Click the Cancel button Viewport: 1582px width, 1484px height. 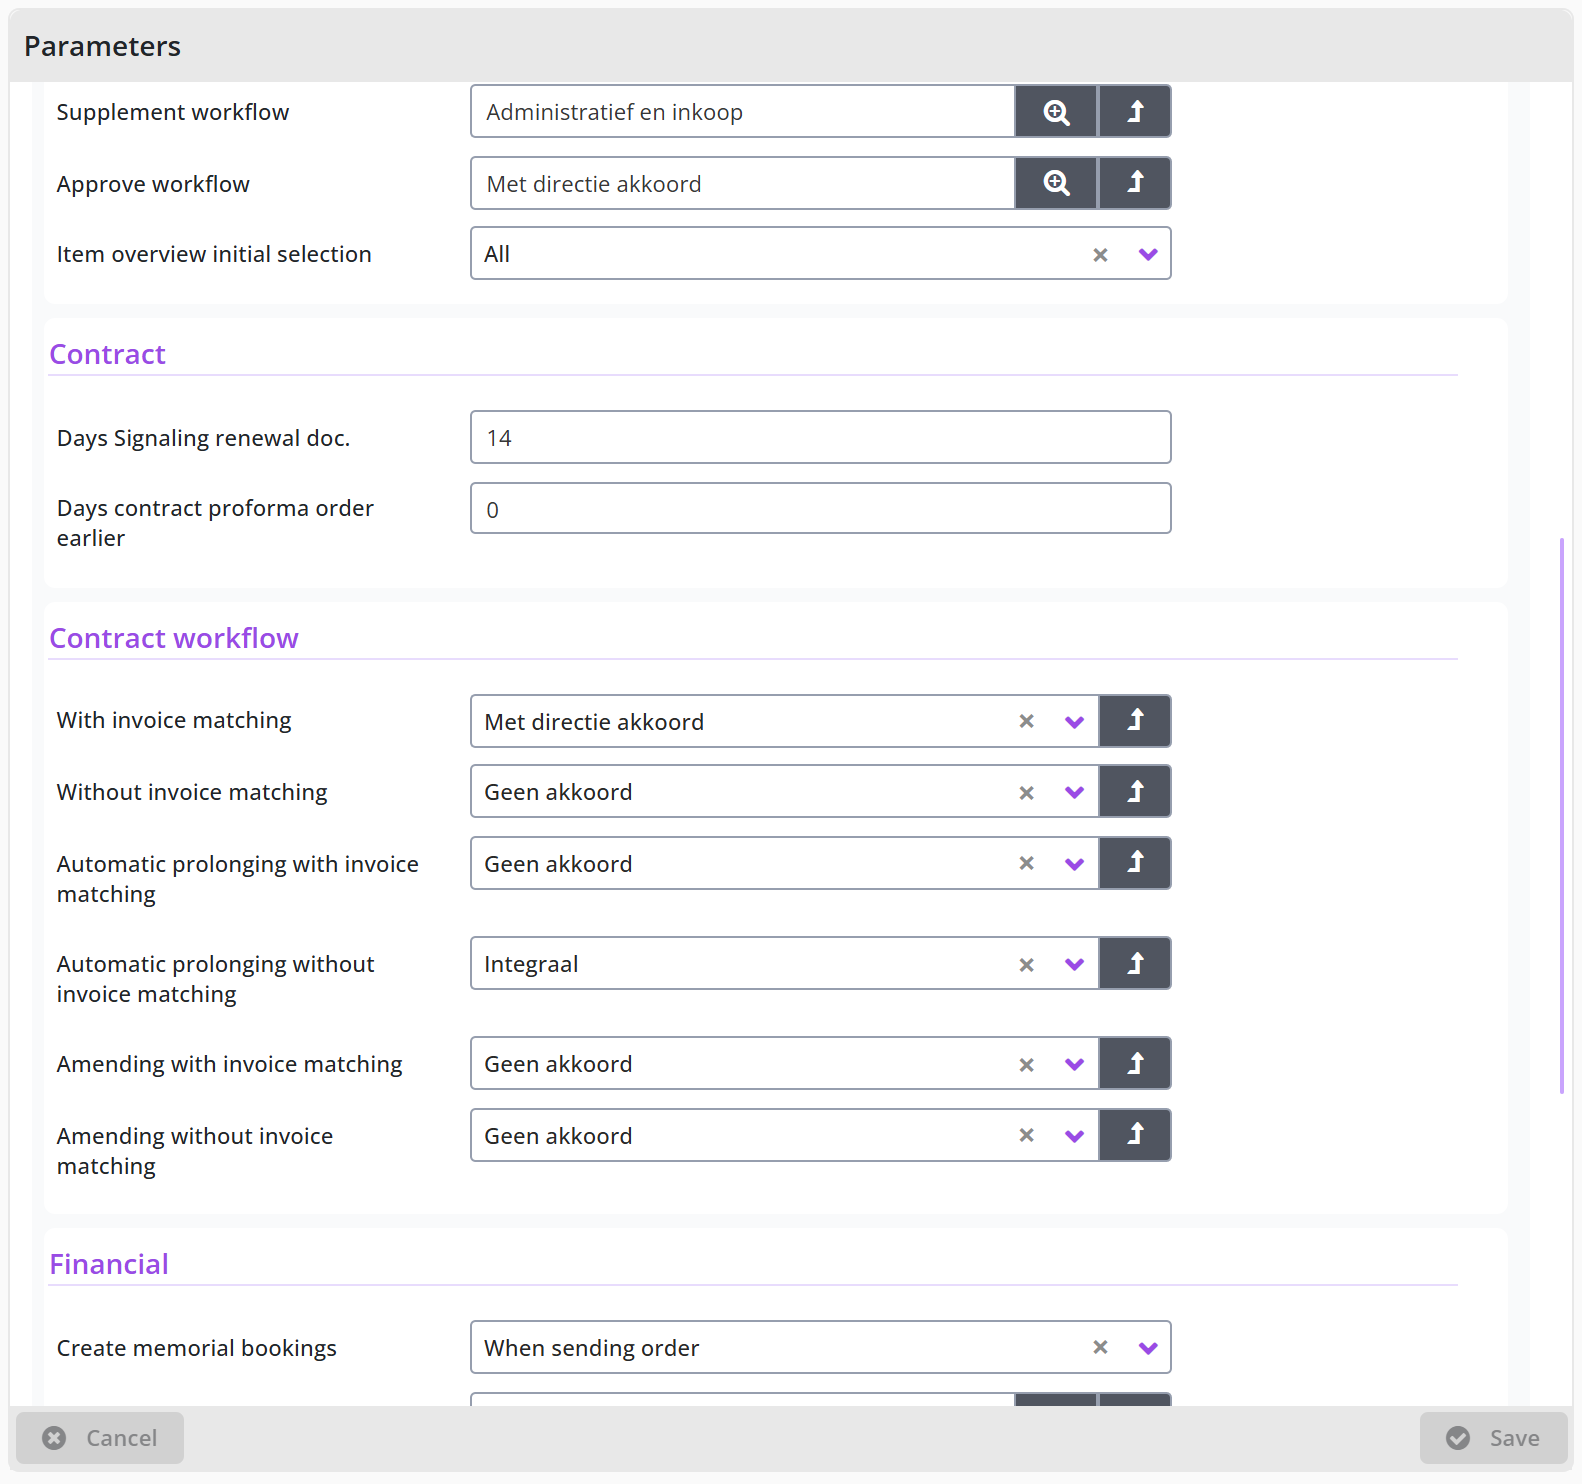click(x=100, y=1438)
